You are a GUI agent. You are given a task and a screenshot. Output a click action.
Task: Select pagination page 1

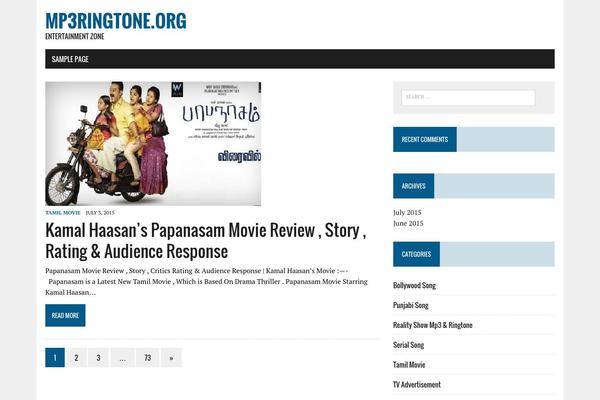tap(55, 358)
